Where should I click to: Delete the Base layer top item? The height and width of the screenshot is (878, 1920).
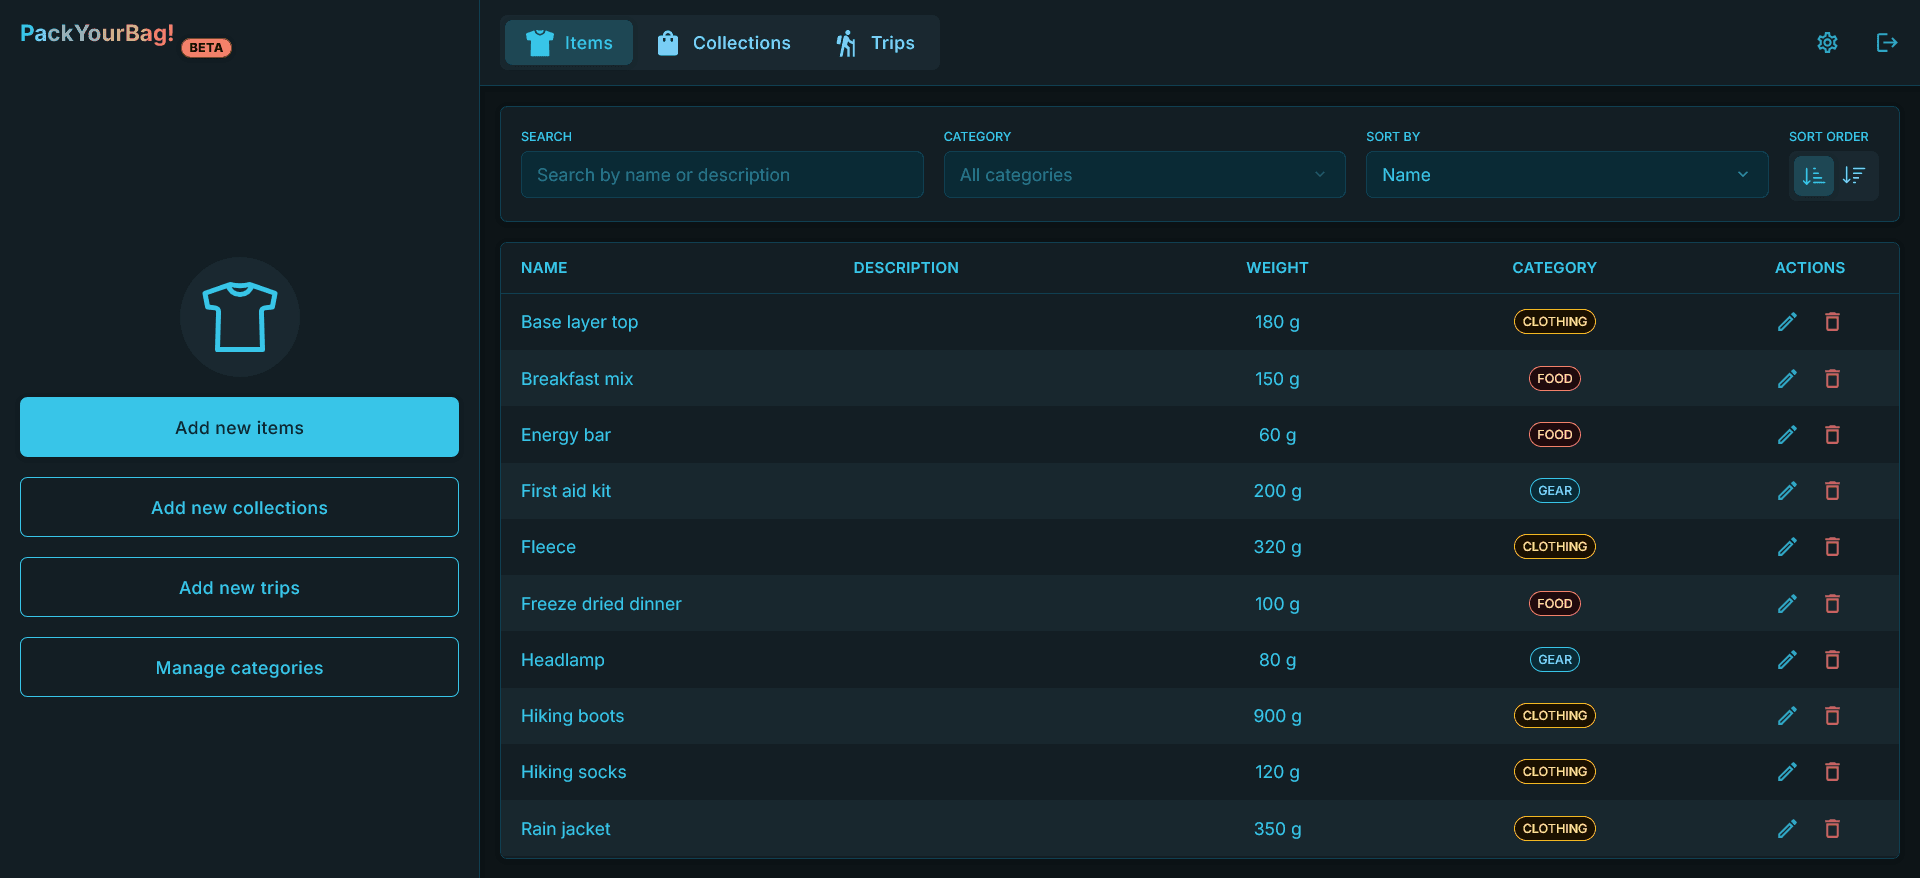point(1832,322)
